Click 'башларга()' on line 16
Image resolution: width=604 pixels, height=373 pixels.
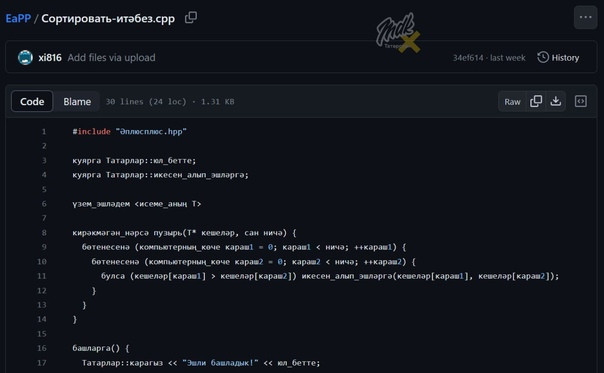coord(96,348)
